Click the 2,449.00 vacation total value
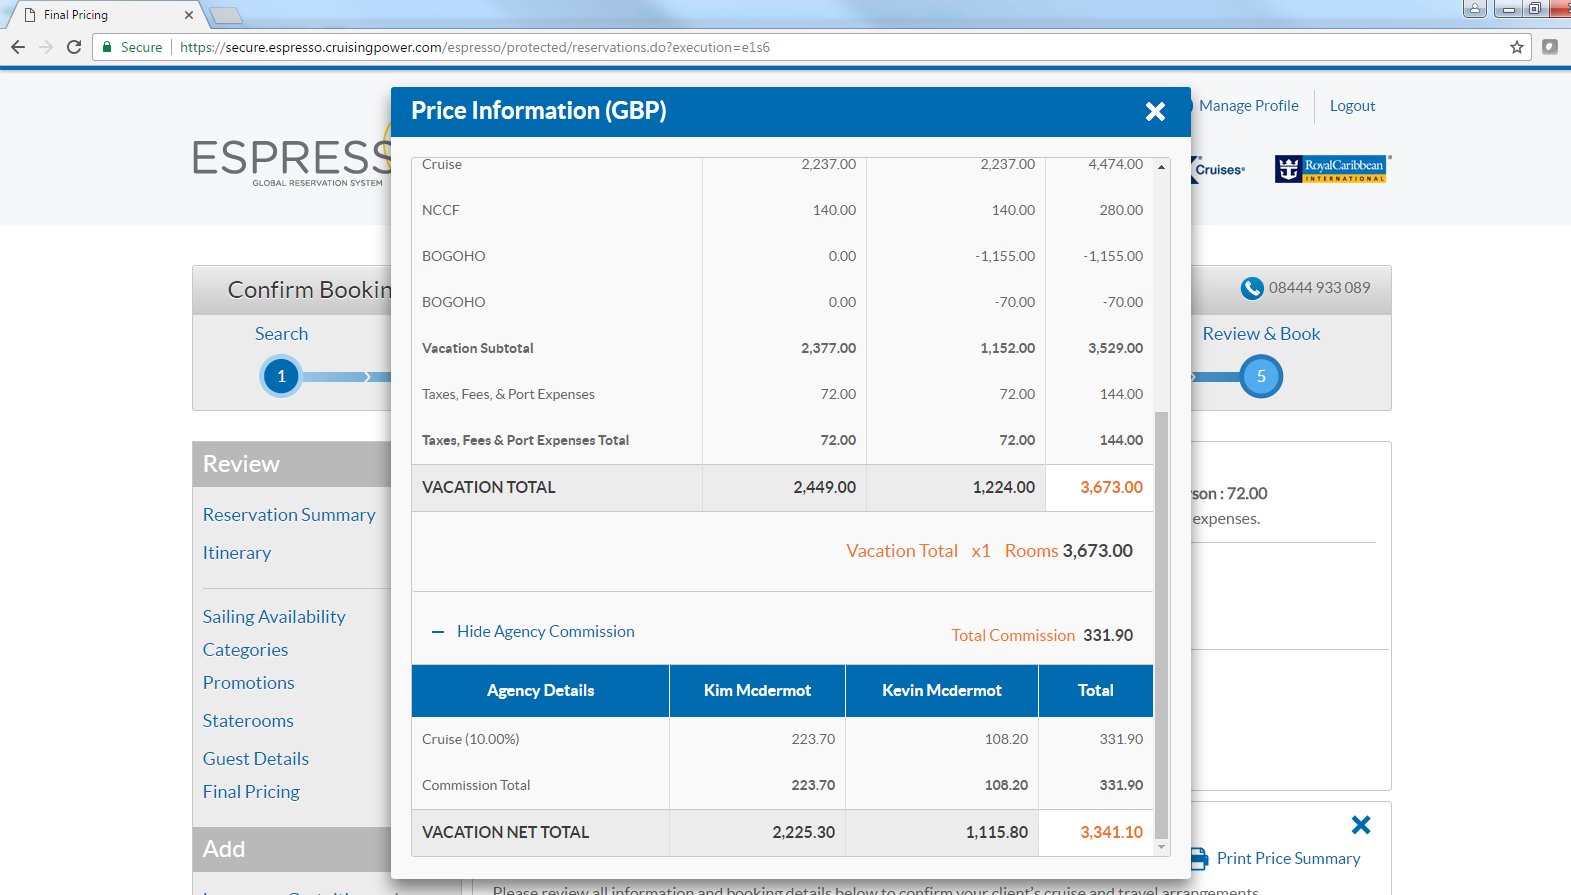 tap(825, 488)
